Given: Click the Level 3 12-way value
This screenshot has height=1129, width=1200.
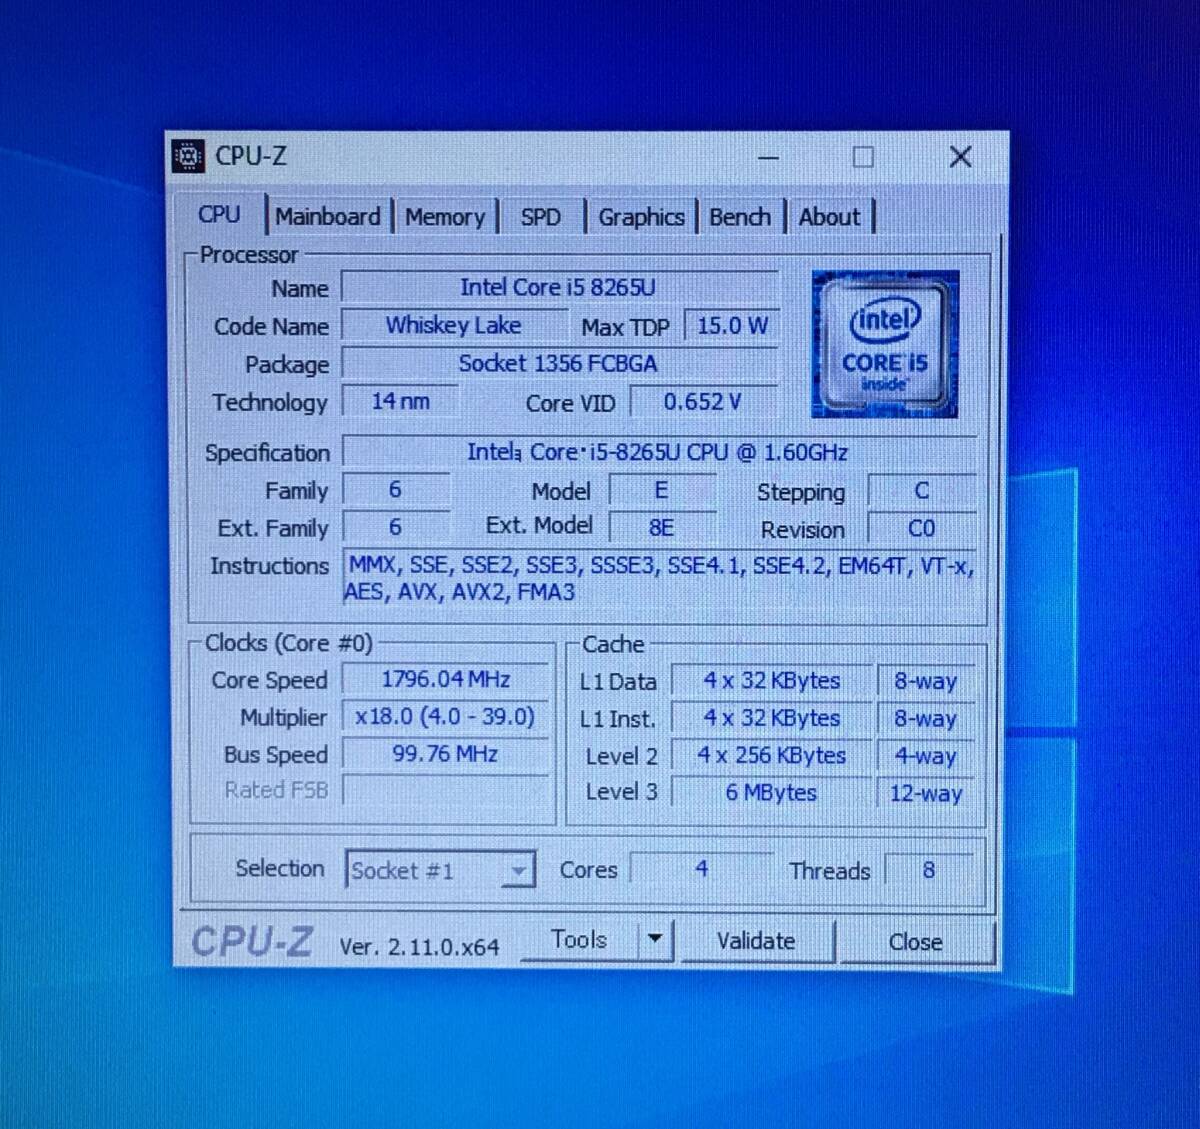Looking at the screenshot, I should click(926, 794).
